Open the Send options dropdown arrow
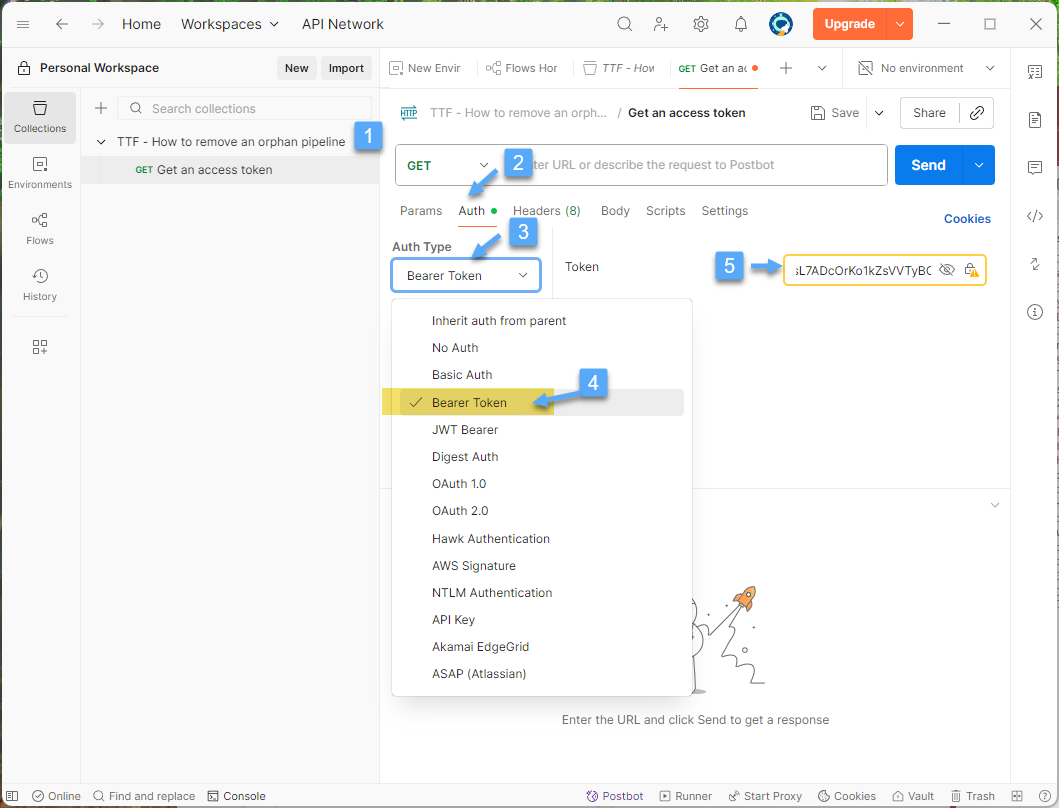Image resolution: width=1059 pixels, height=808 pixels. 979,165
